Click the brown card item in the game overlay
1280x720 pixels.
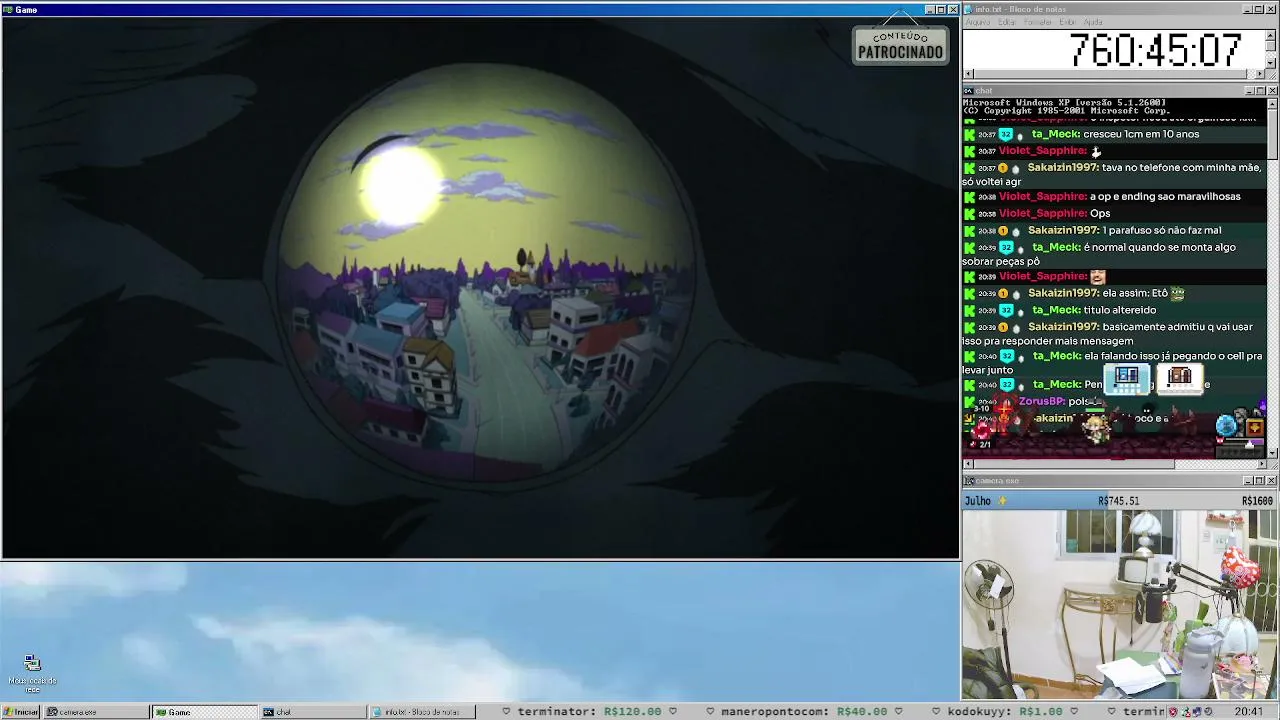click(1180, 378)
